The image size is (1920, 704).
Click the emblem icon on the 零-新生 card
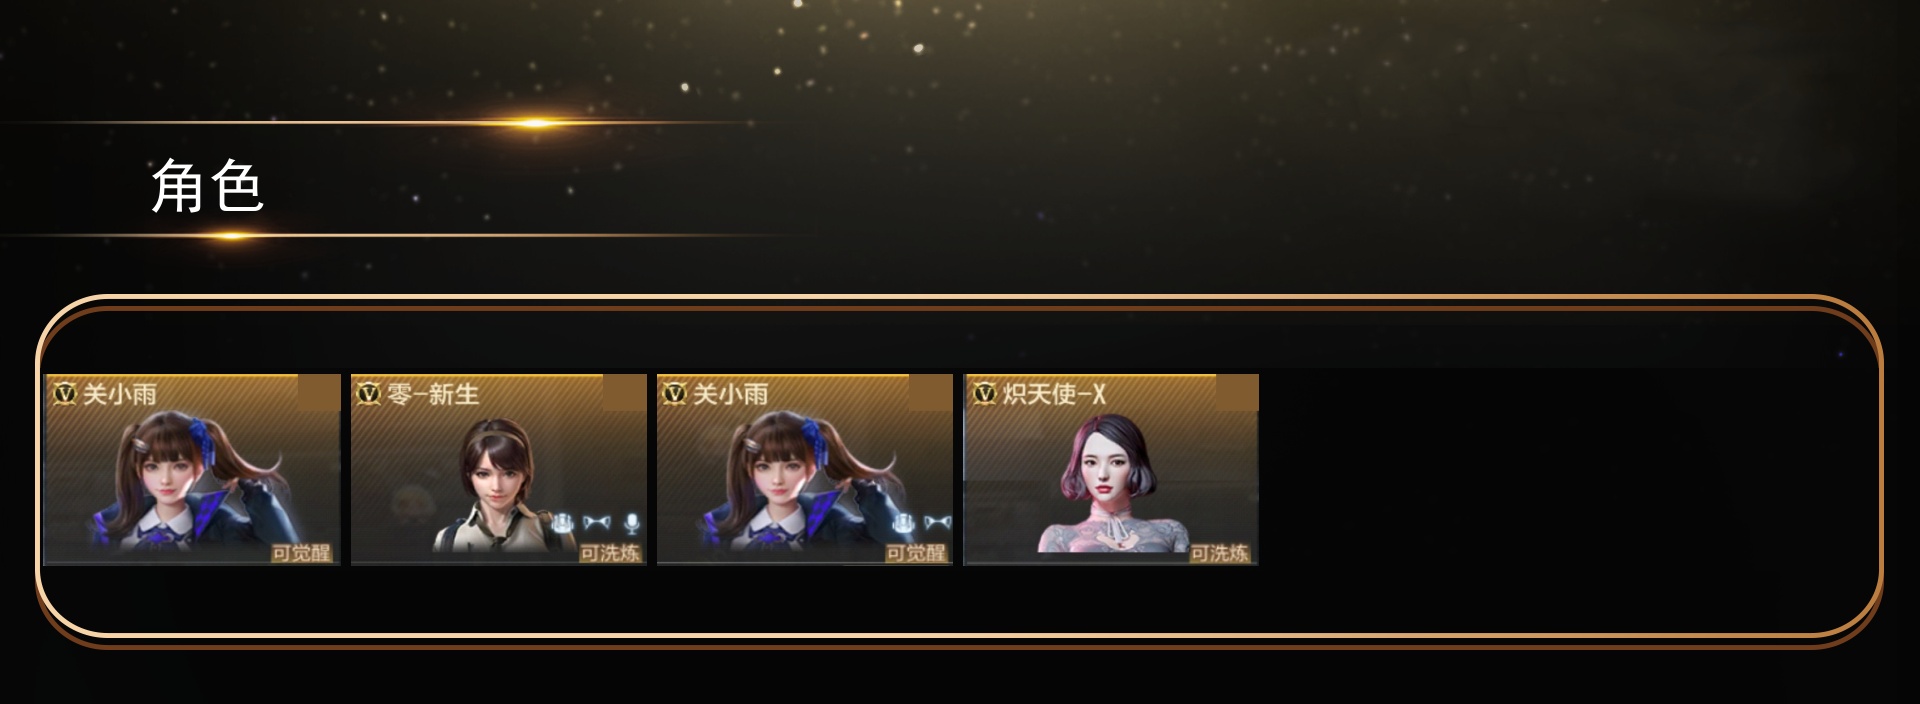[563, 523]
